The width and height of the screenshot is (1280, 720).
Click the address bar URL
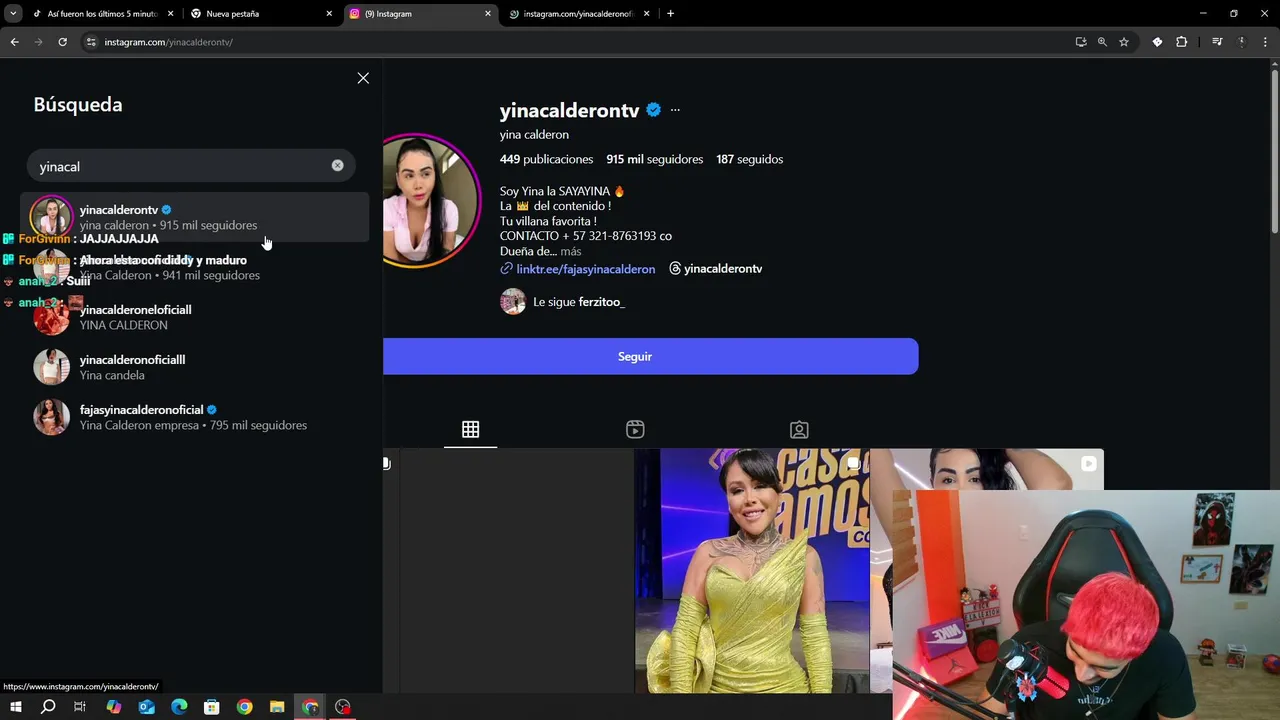(169, 42)
